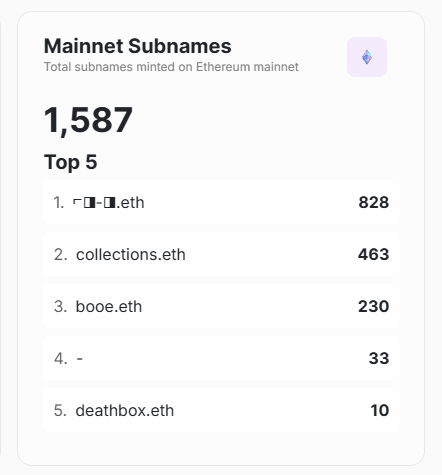Screen dimensions: 442x475
Task: Click the count 230
Action: point(373,306)
